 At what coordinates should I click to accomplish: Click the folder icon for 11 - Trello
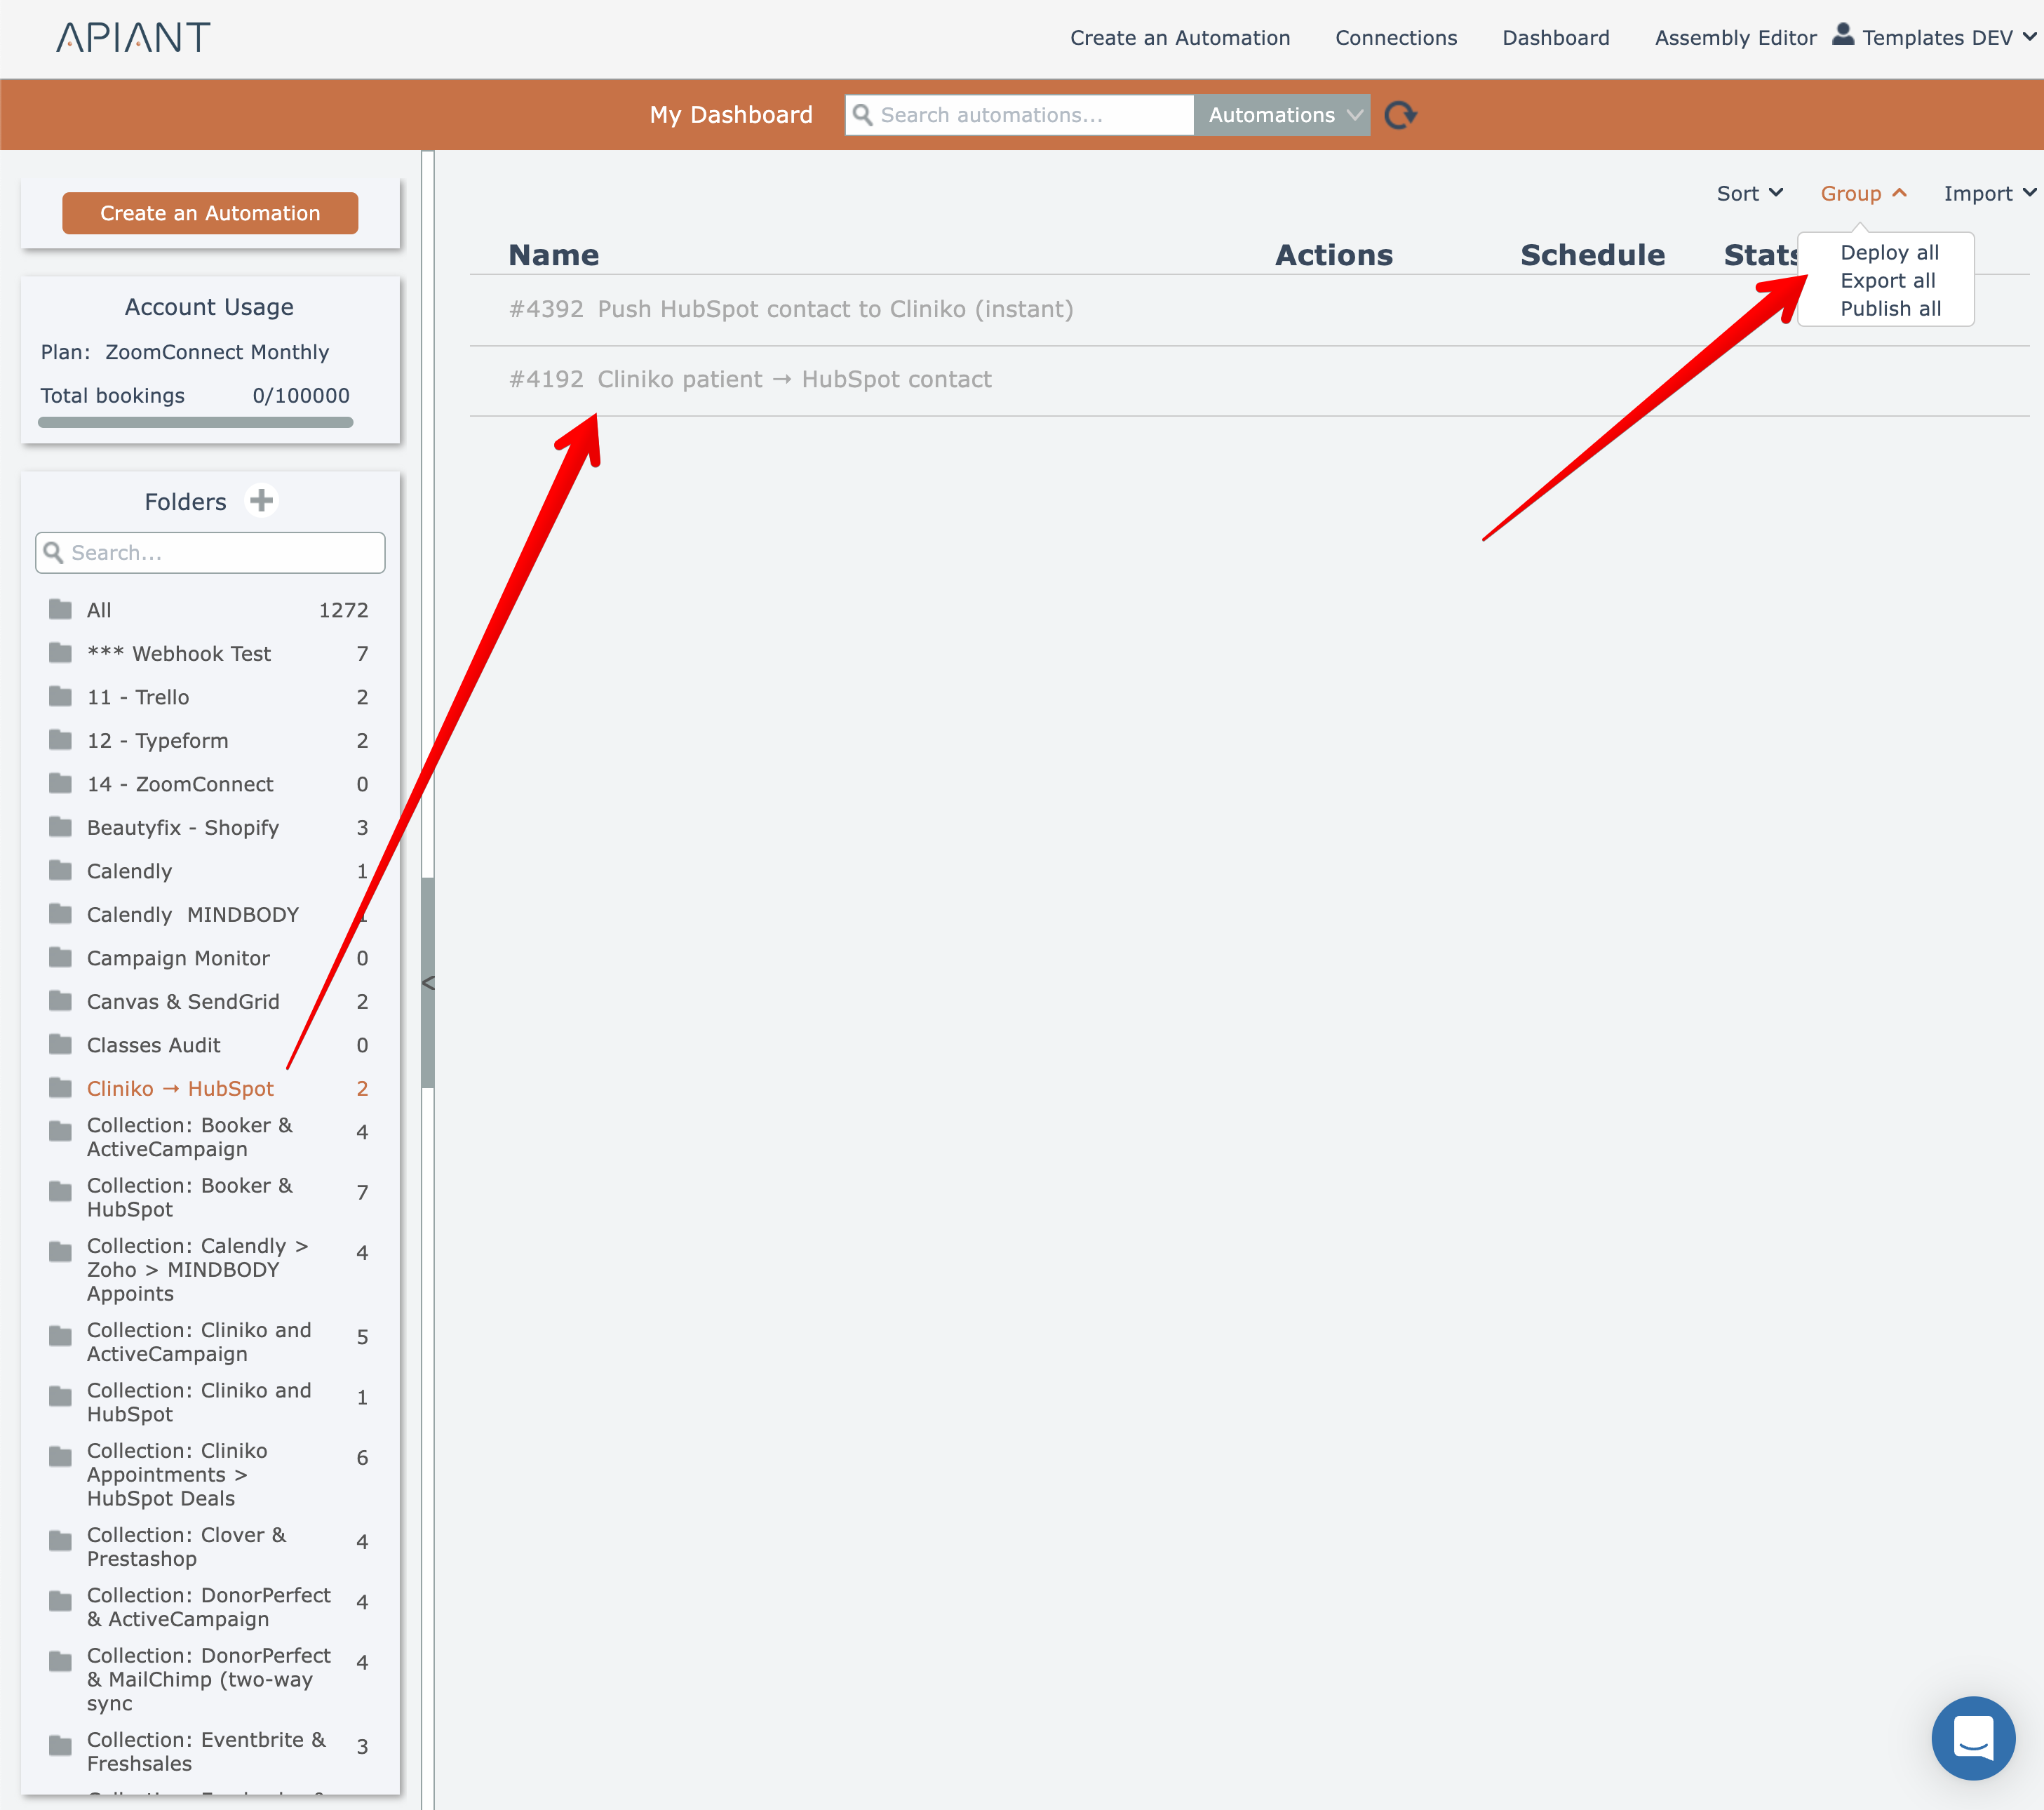61,697
